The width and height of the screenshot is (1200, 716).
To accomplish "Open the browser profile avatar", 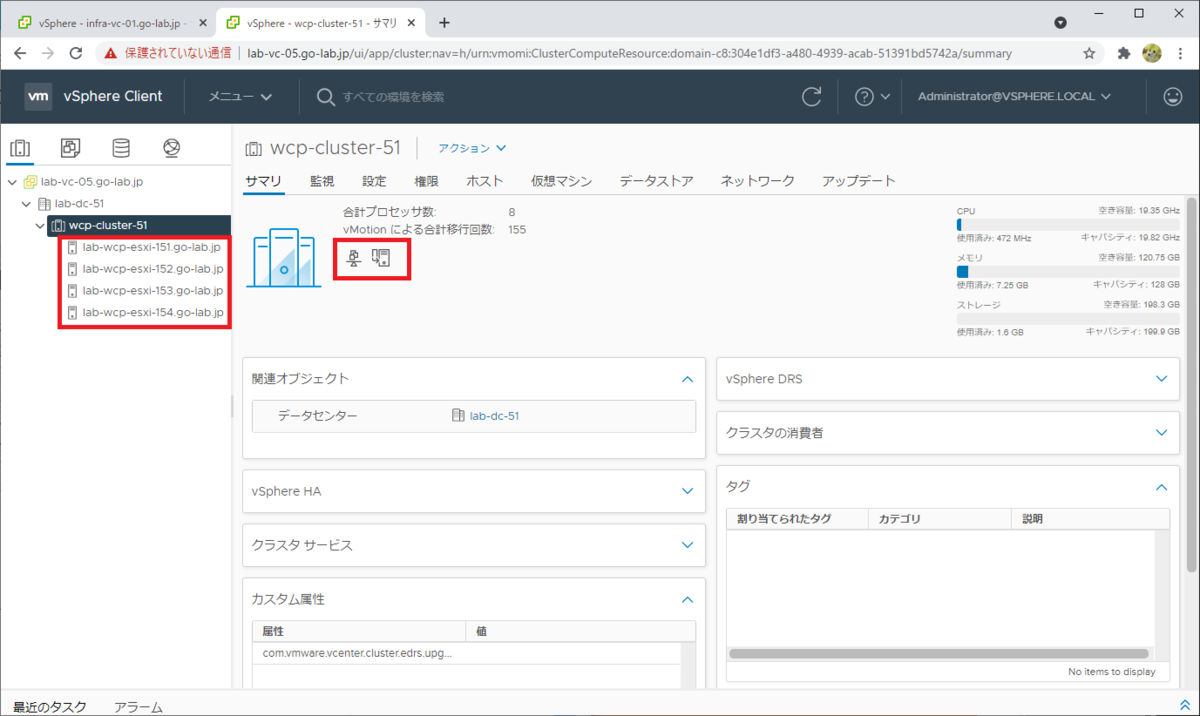I will click(x=1152, y=53).
